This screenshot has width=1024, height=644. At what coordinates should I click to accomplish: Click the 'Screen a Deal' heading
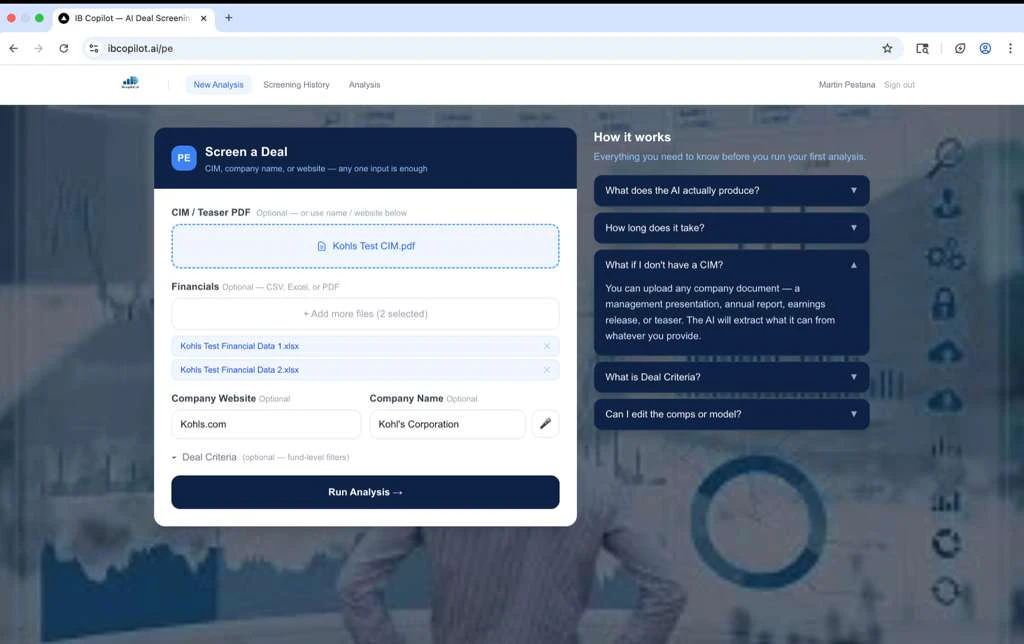pyautogui.click(x=246, y=152)
